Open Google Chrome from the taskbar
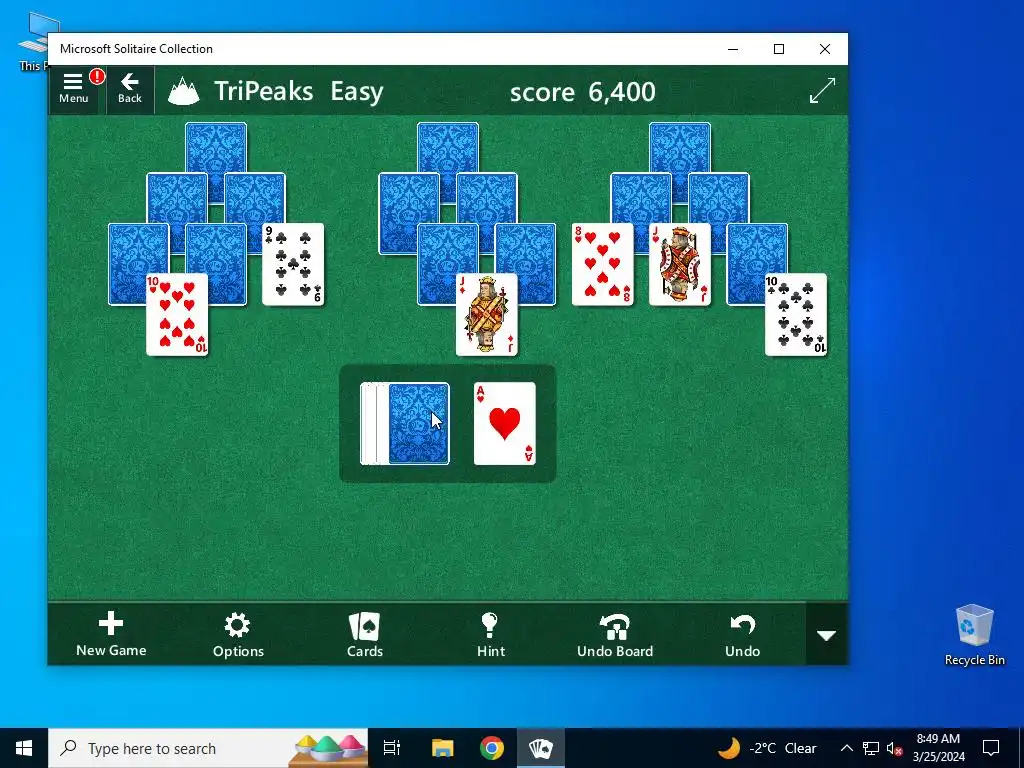The image size is (1024, 768). click(x=492, y=748)
